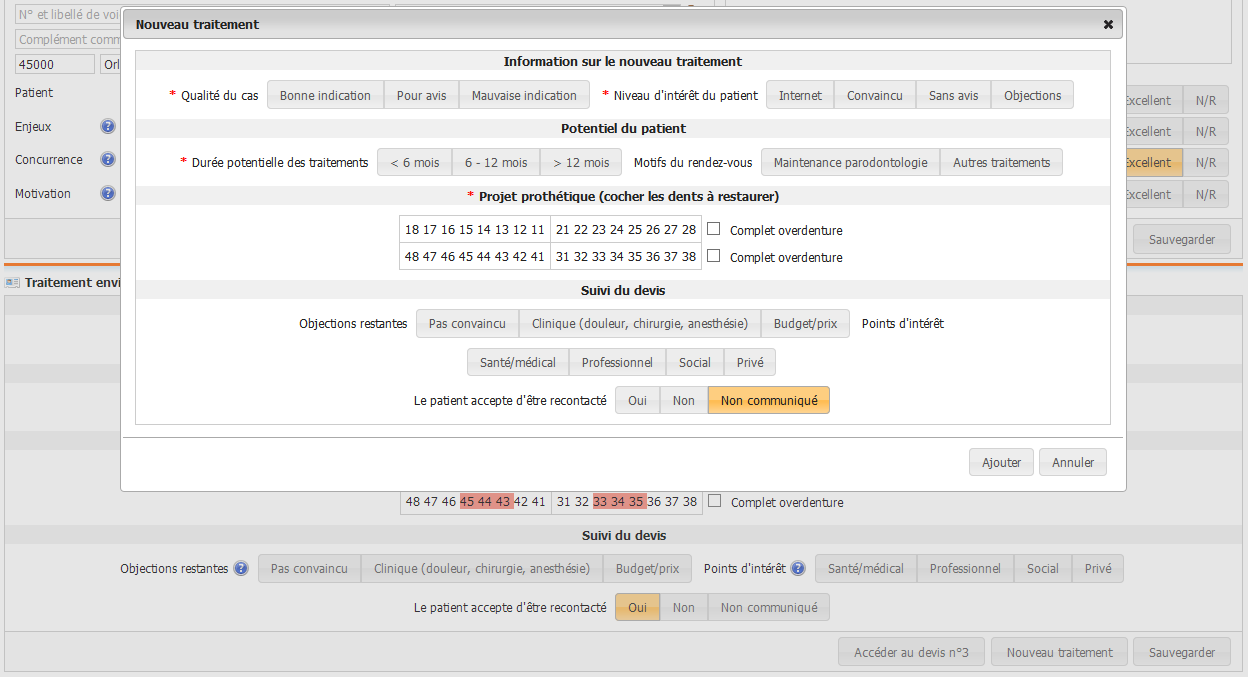Click the postal code field 45000
Viewport: 1249px width, 677px height.
(x=55, y=64)
